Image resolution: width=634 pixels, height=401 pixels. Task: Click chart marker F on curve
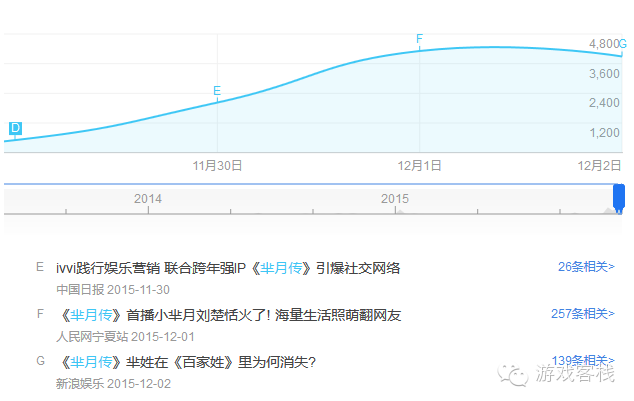(419, 39)
